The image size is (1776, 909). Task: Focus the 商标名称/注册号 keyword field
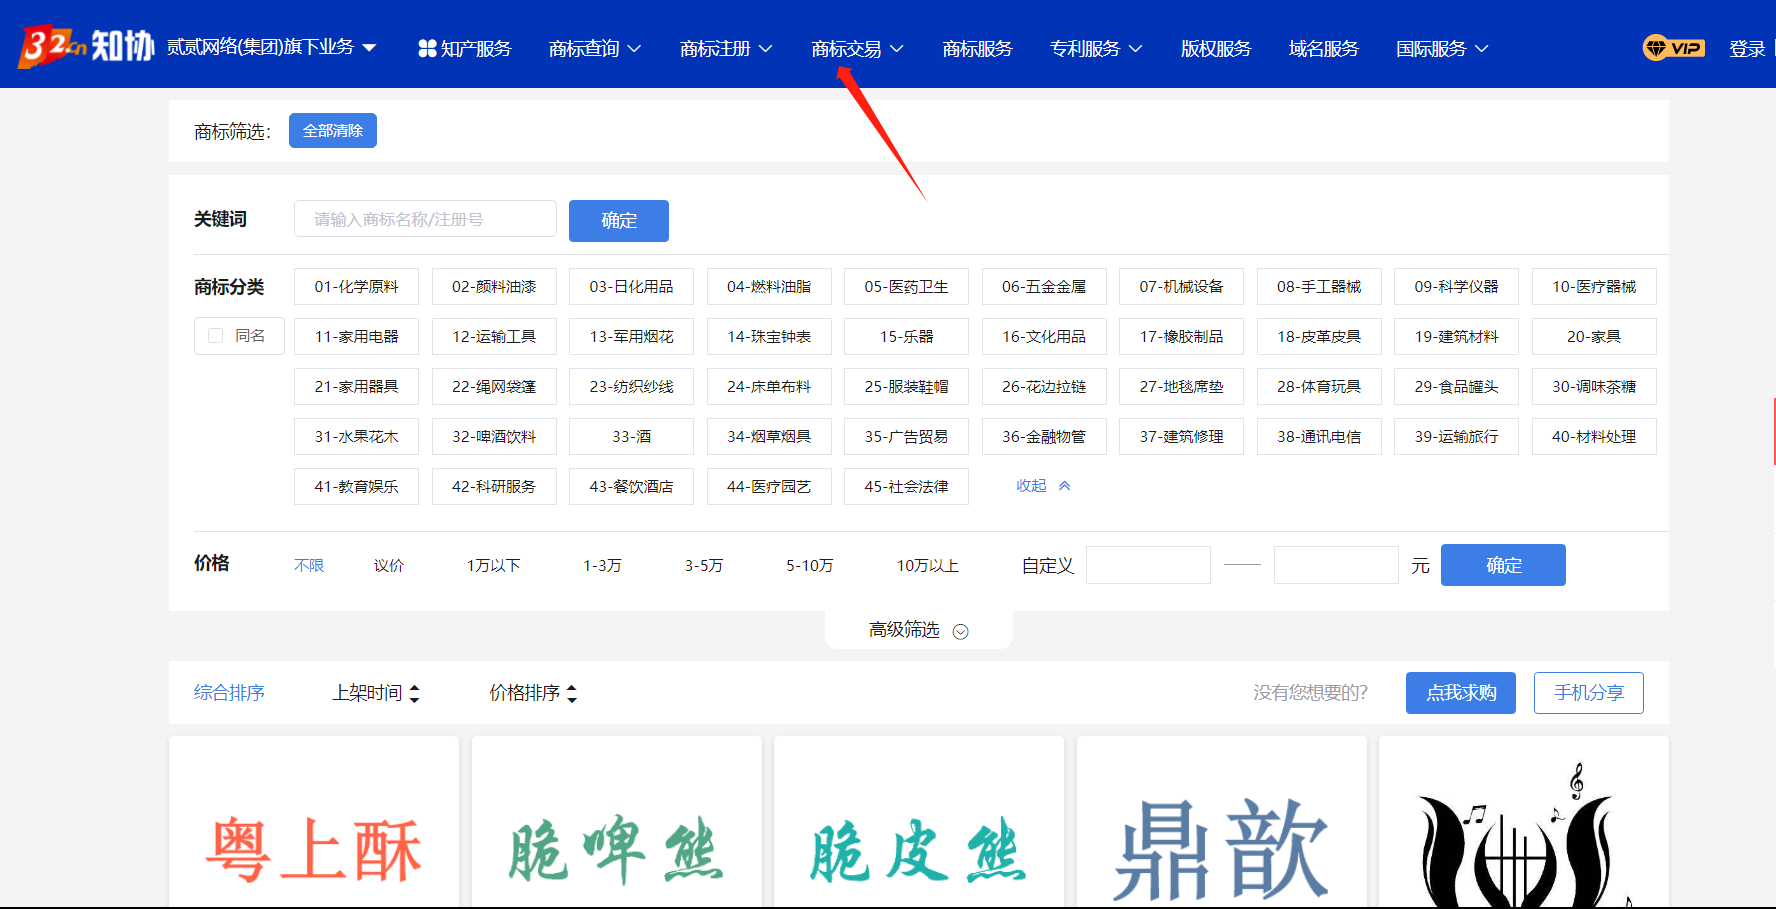(x=425, y=219)
